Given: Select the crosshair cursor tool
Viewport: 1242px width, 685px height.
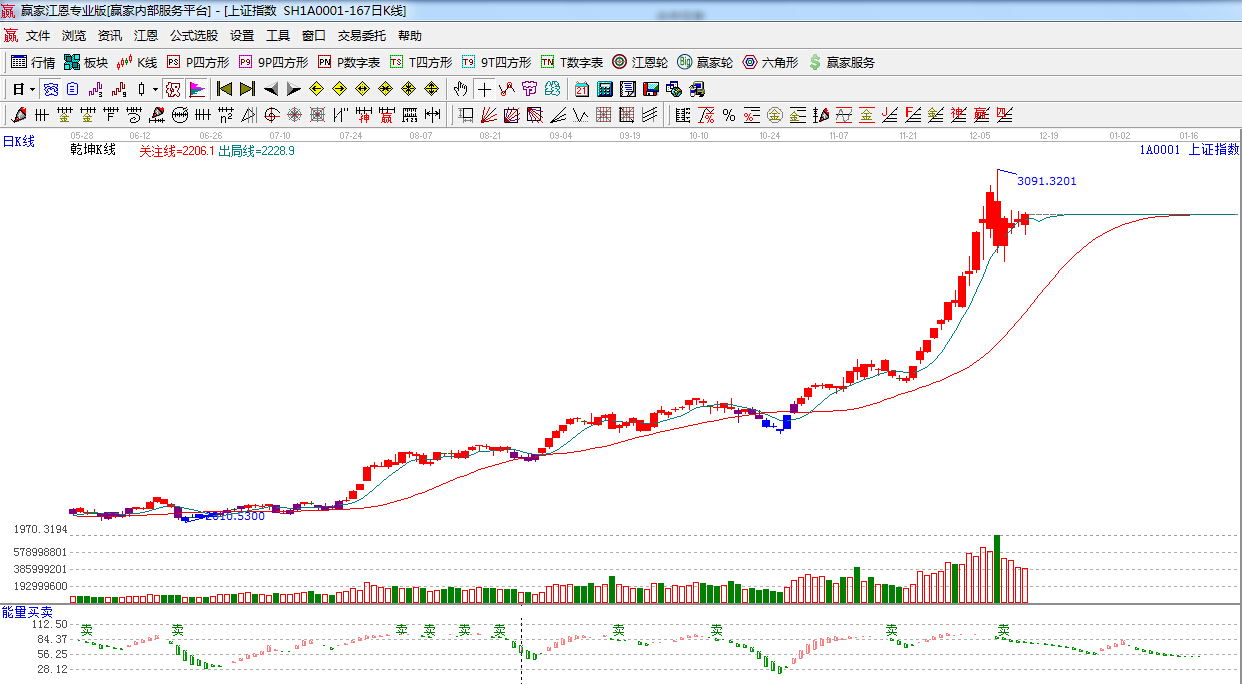Looking at the screenshot, I should (x=484, y=89).
